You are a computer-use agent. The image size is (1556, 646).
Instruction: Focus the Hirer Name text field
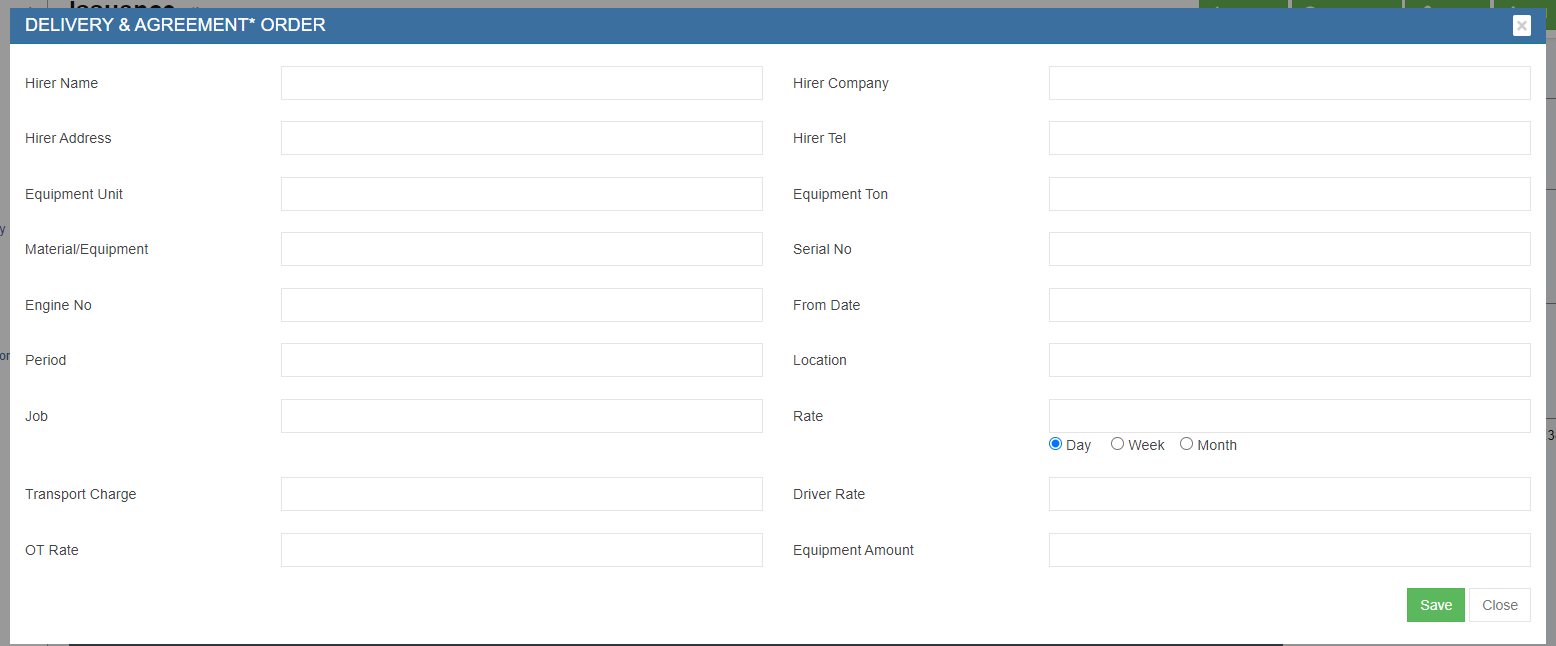pyautogui.click(x=521, y=83)
